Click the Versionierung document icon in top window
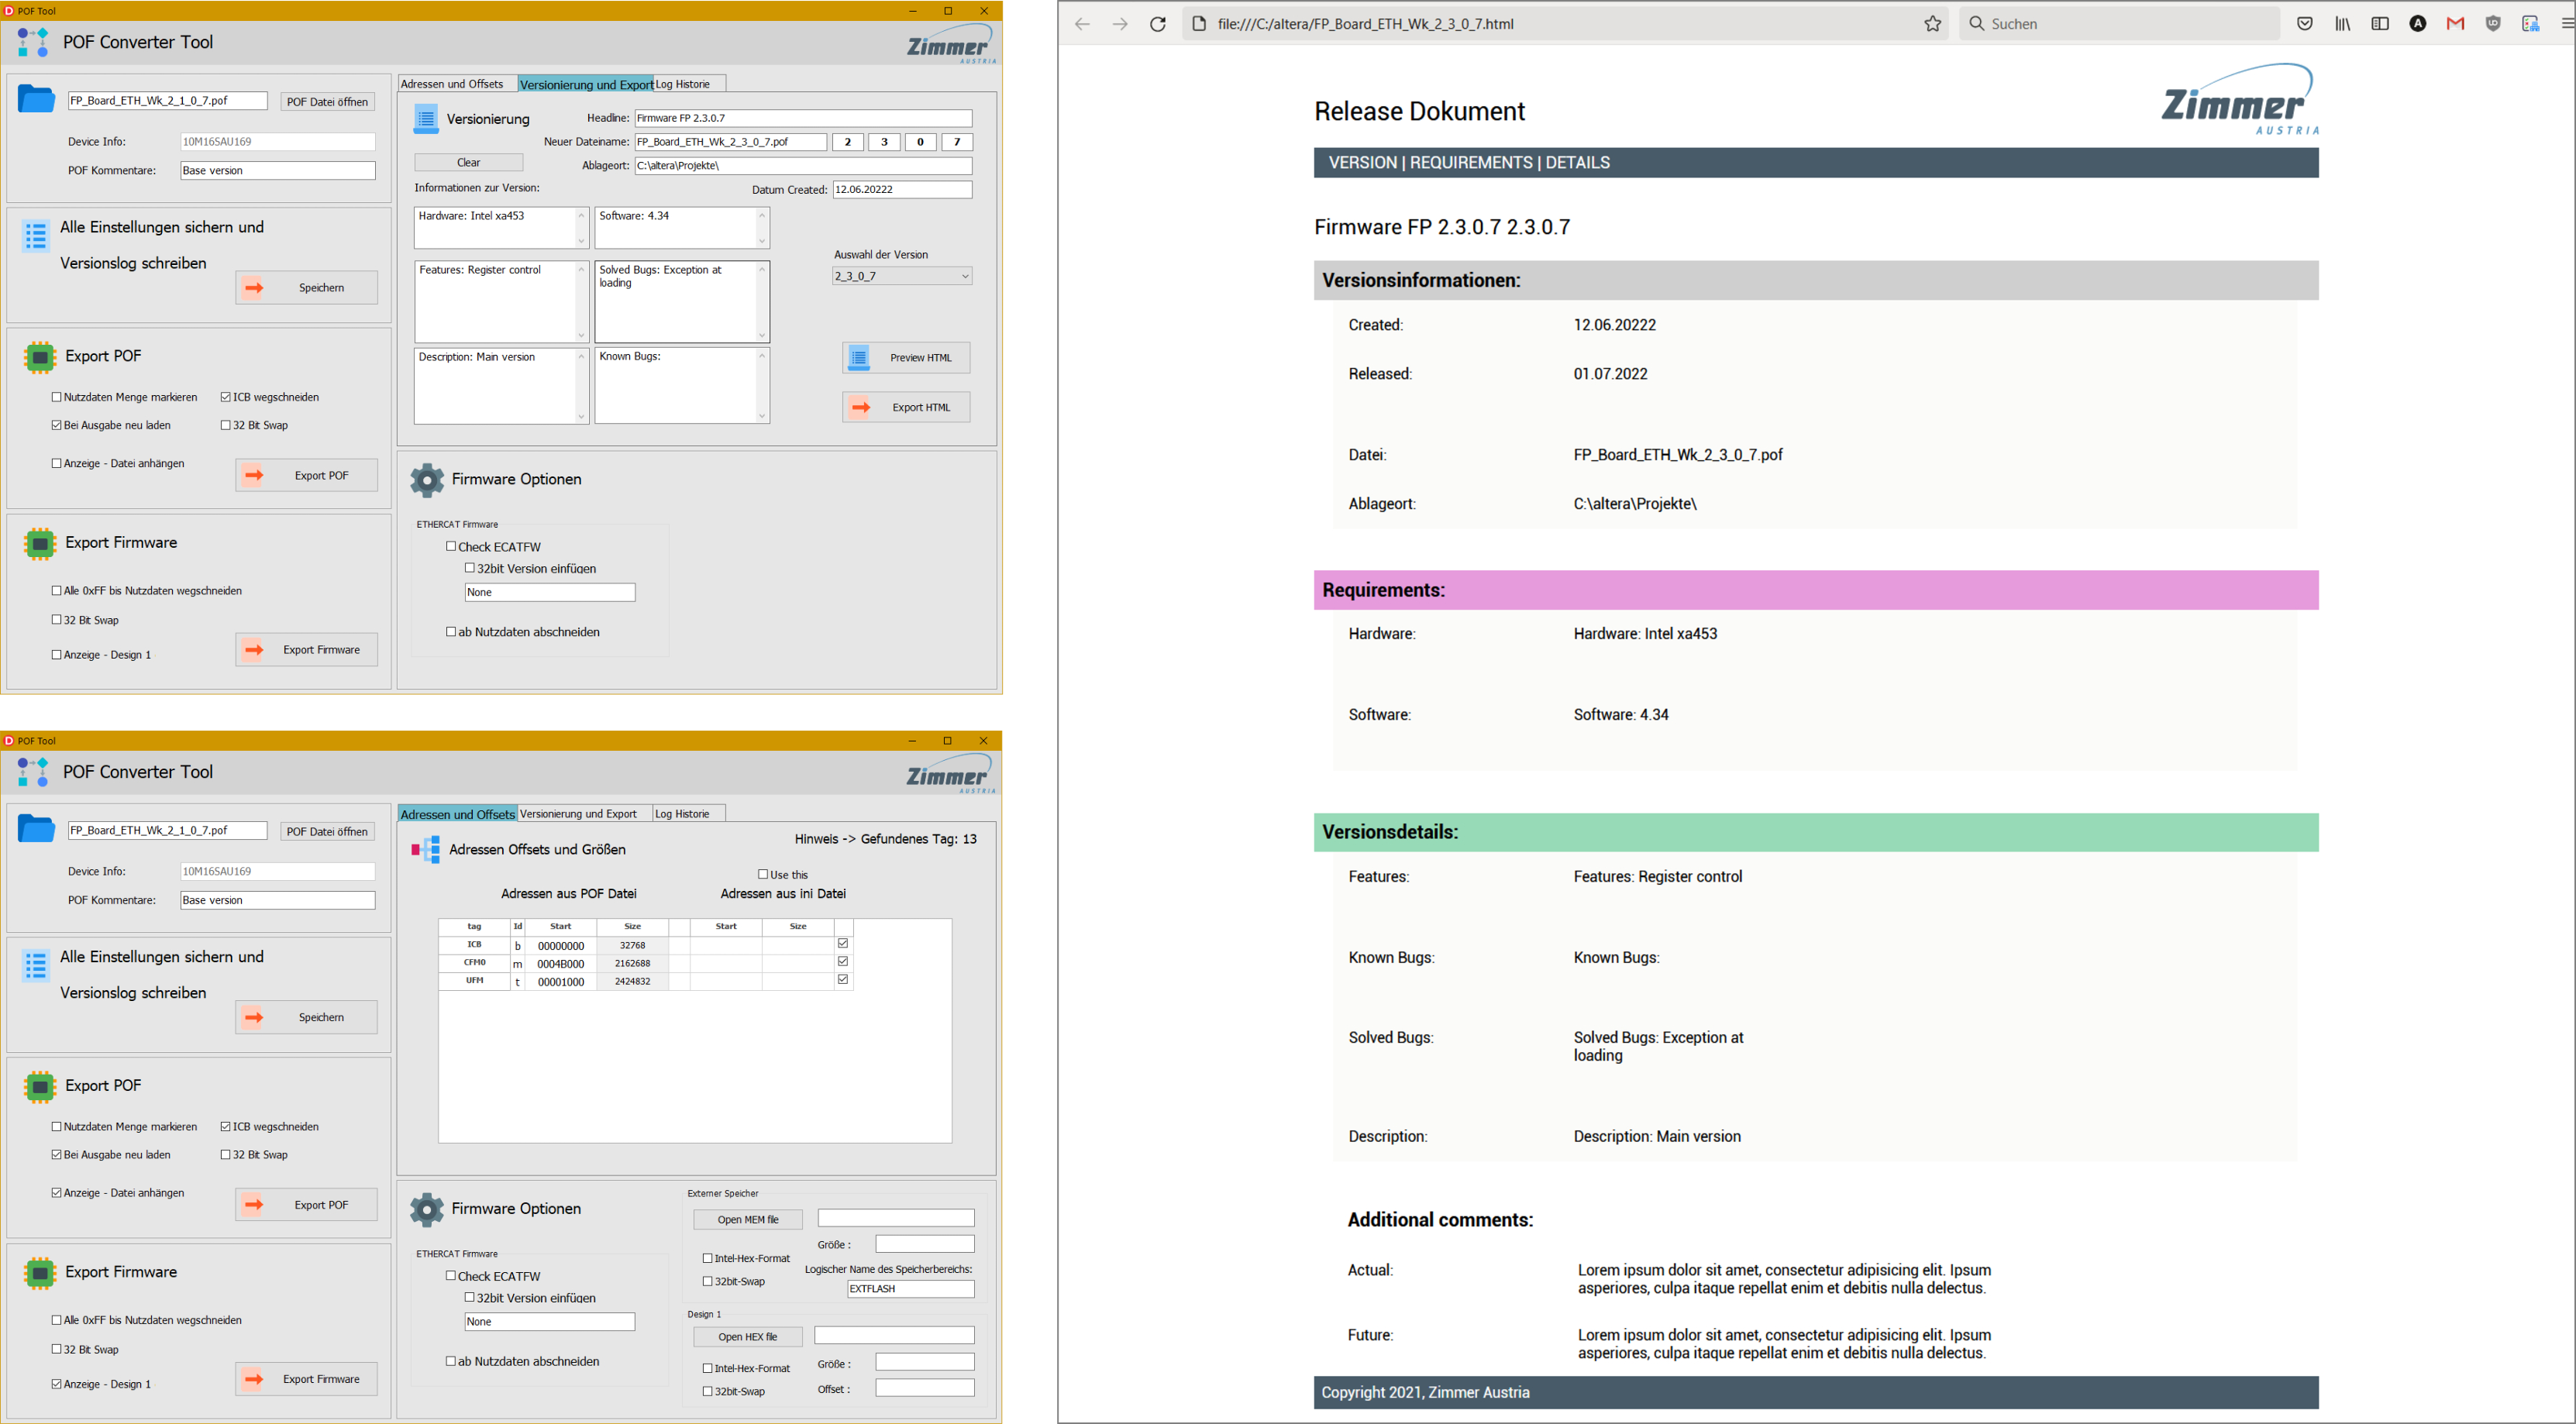Screen dimensions: 2576x1424 coord(426,119)
